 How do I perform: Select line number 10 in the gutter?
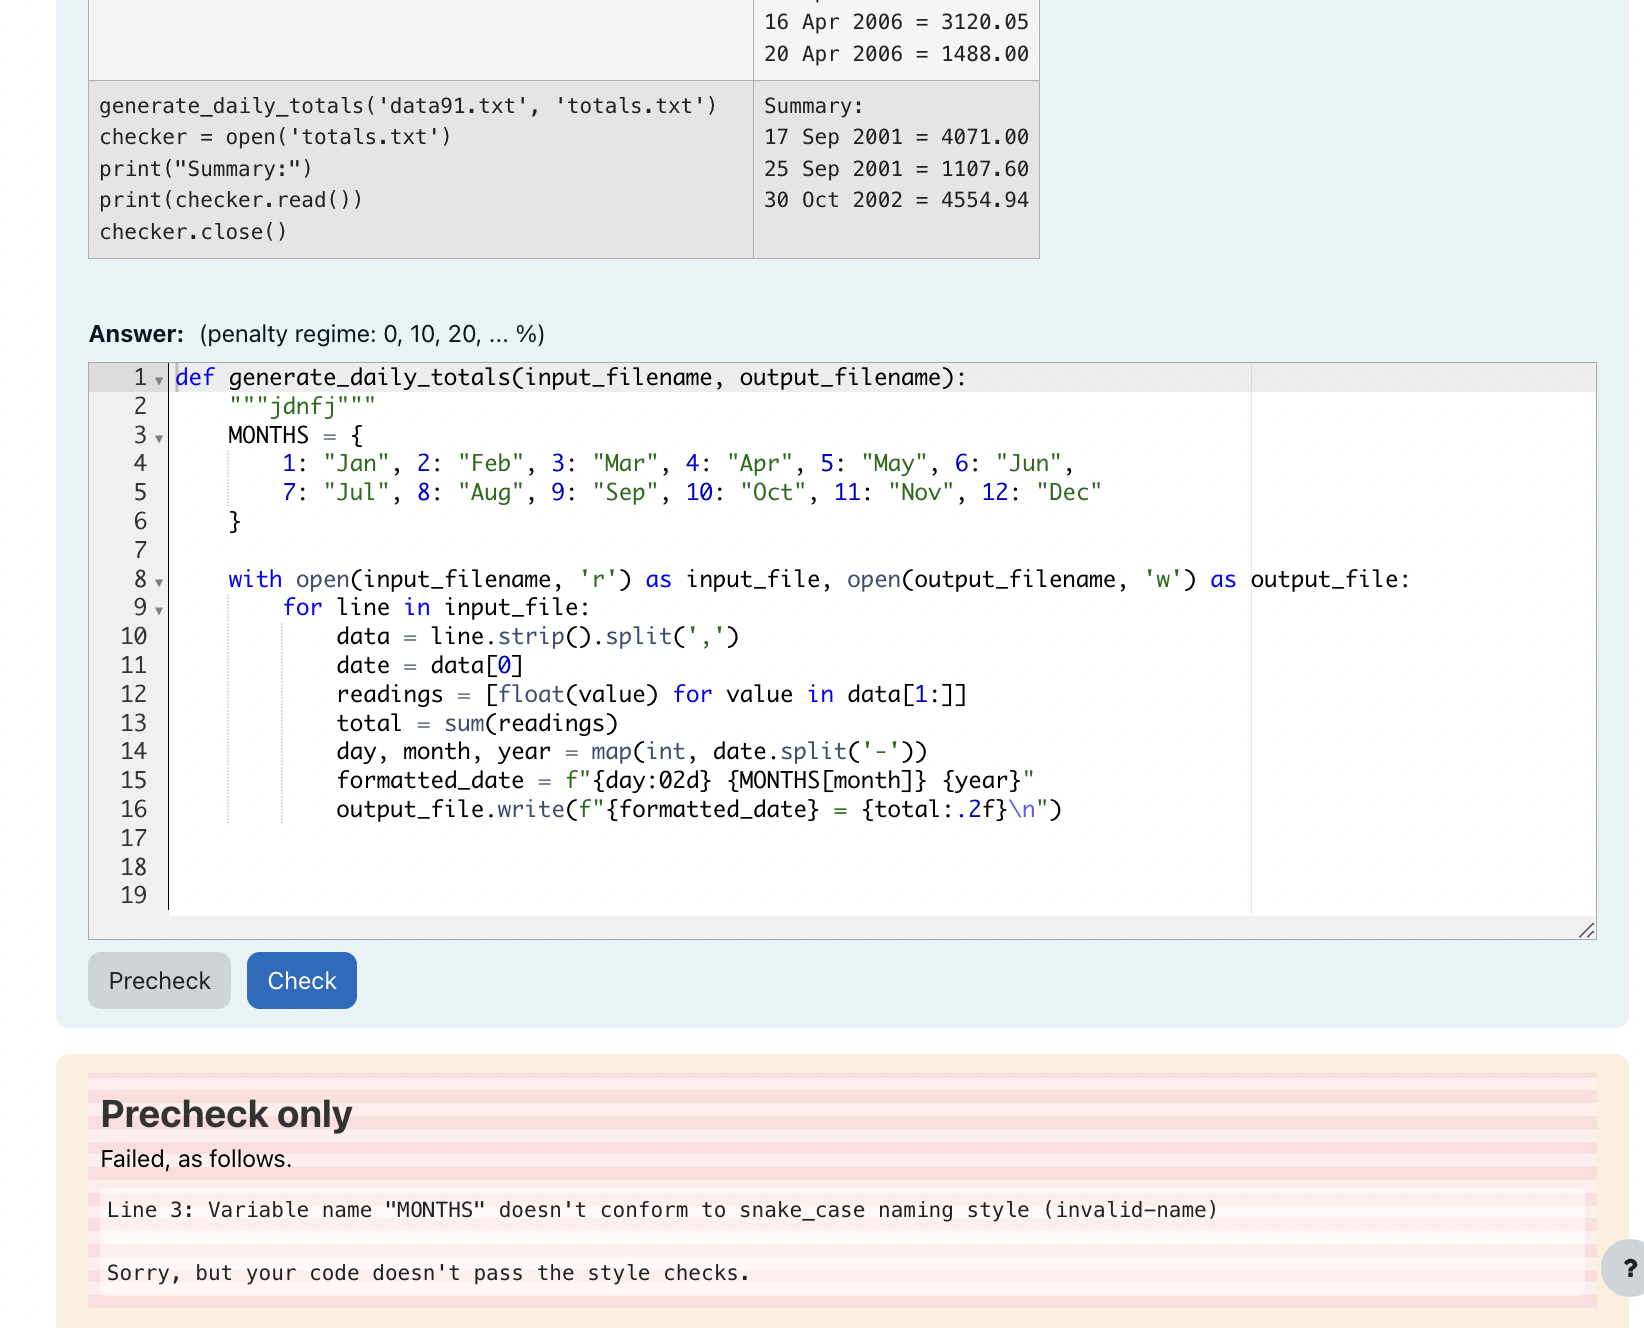132,636
